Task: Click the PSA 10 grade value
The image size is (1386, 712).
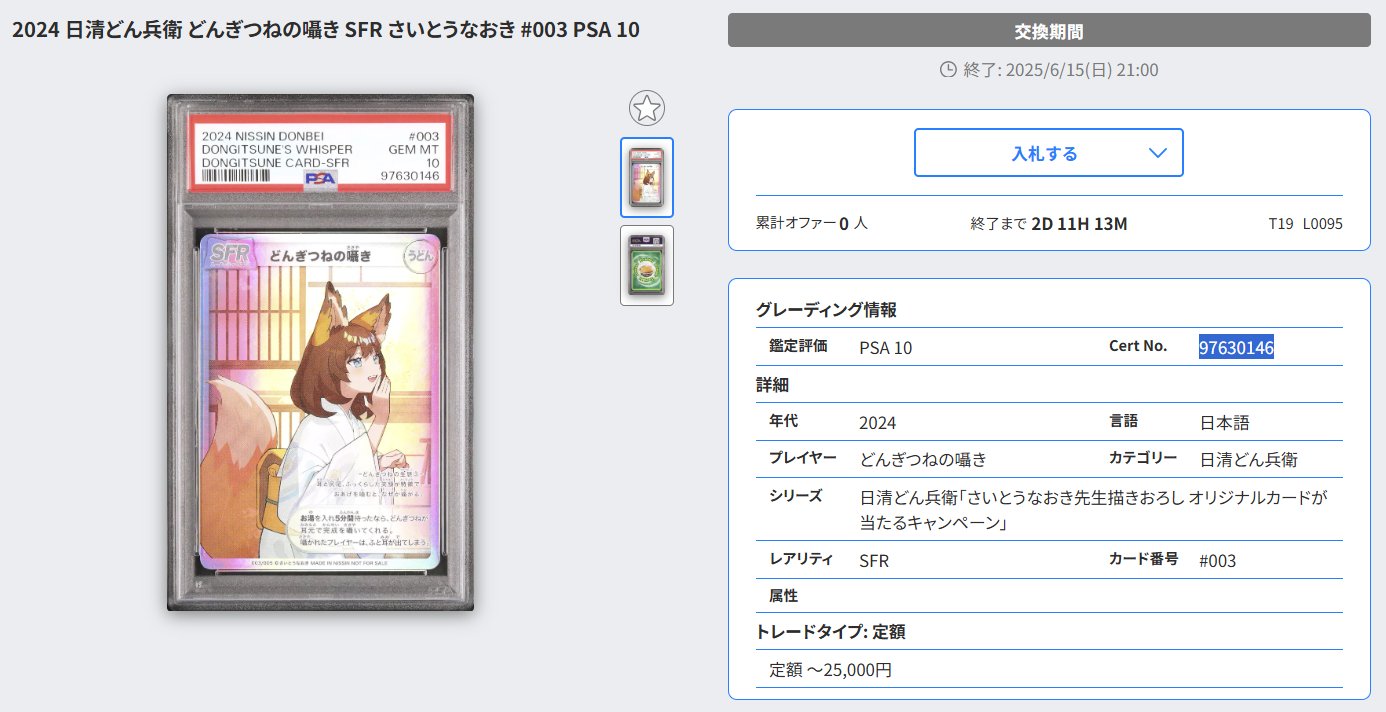Action: [x=886, y=348]
